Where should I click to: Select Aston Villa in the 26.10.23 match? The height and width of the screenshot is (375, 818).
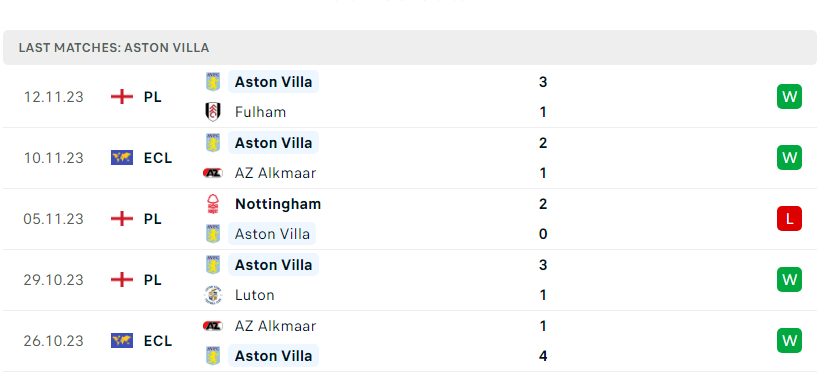pos(273,356)
